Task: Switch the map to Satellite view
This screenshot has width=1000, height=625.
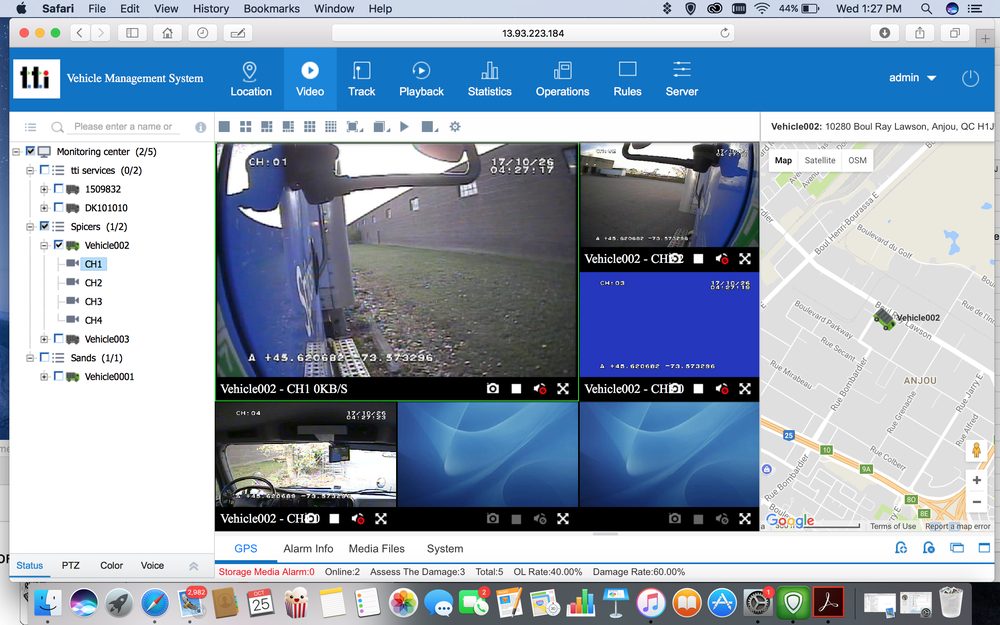Action: click(x=820, y=160)
